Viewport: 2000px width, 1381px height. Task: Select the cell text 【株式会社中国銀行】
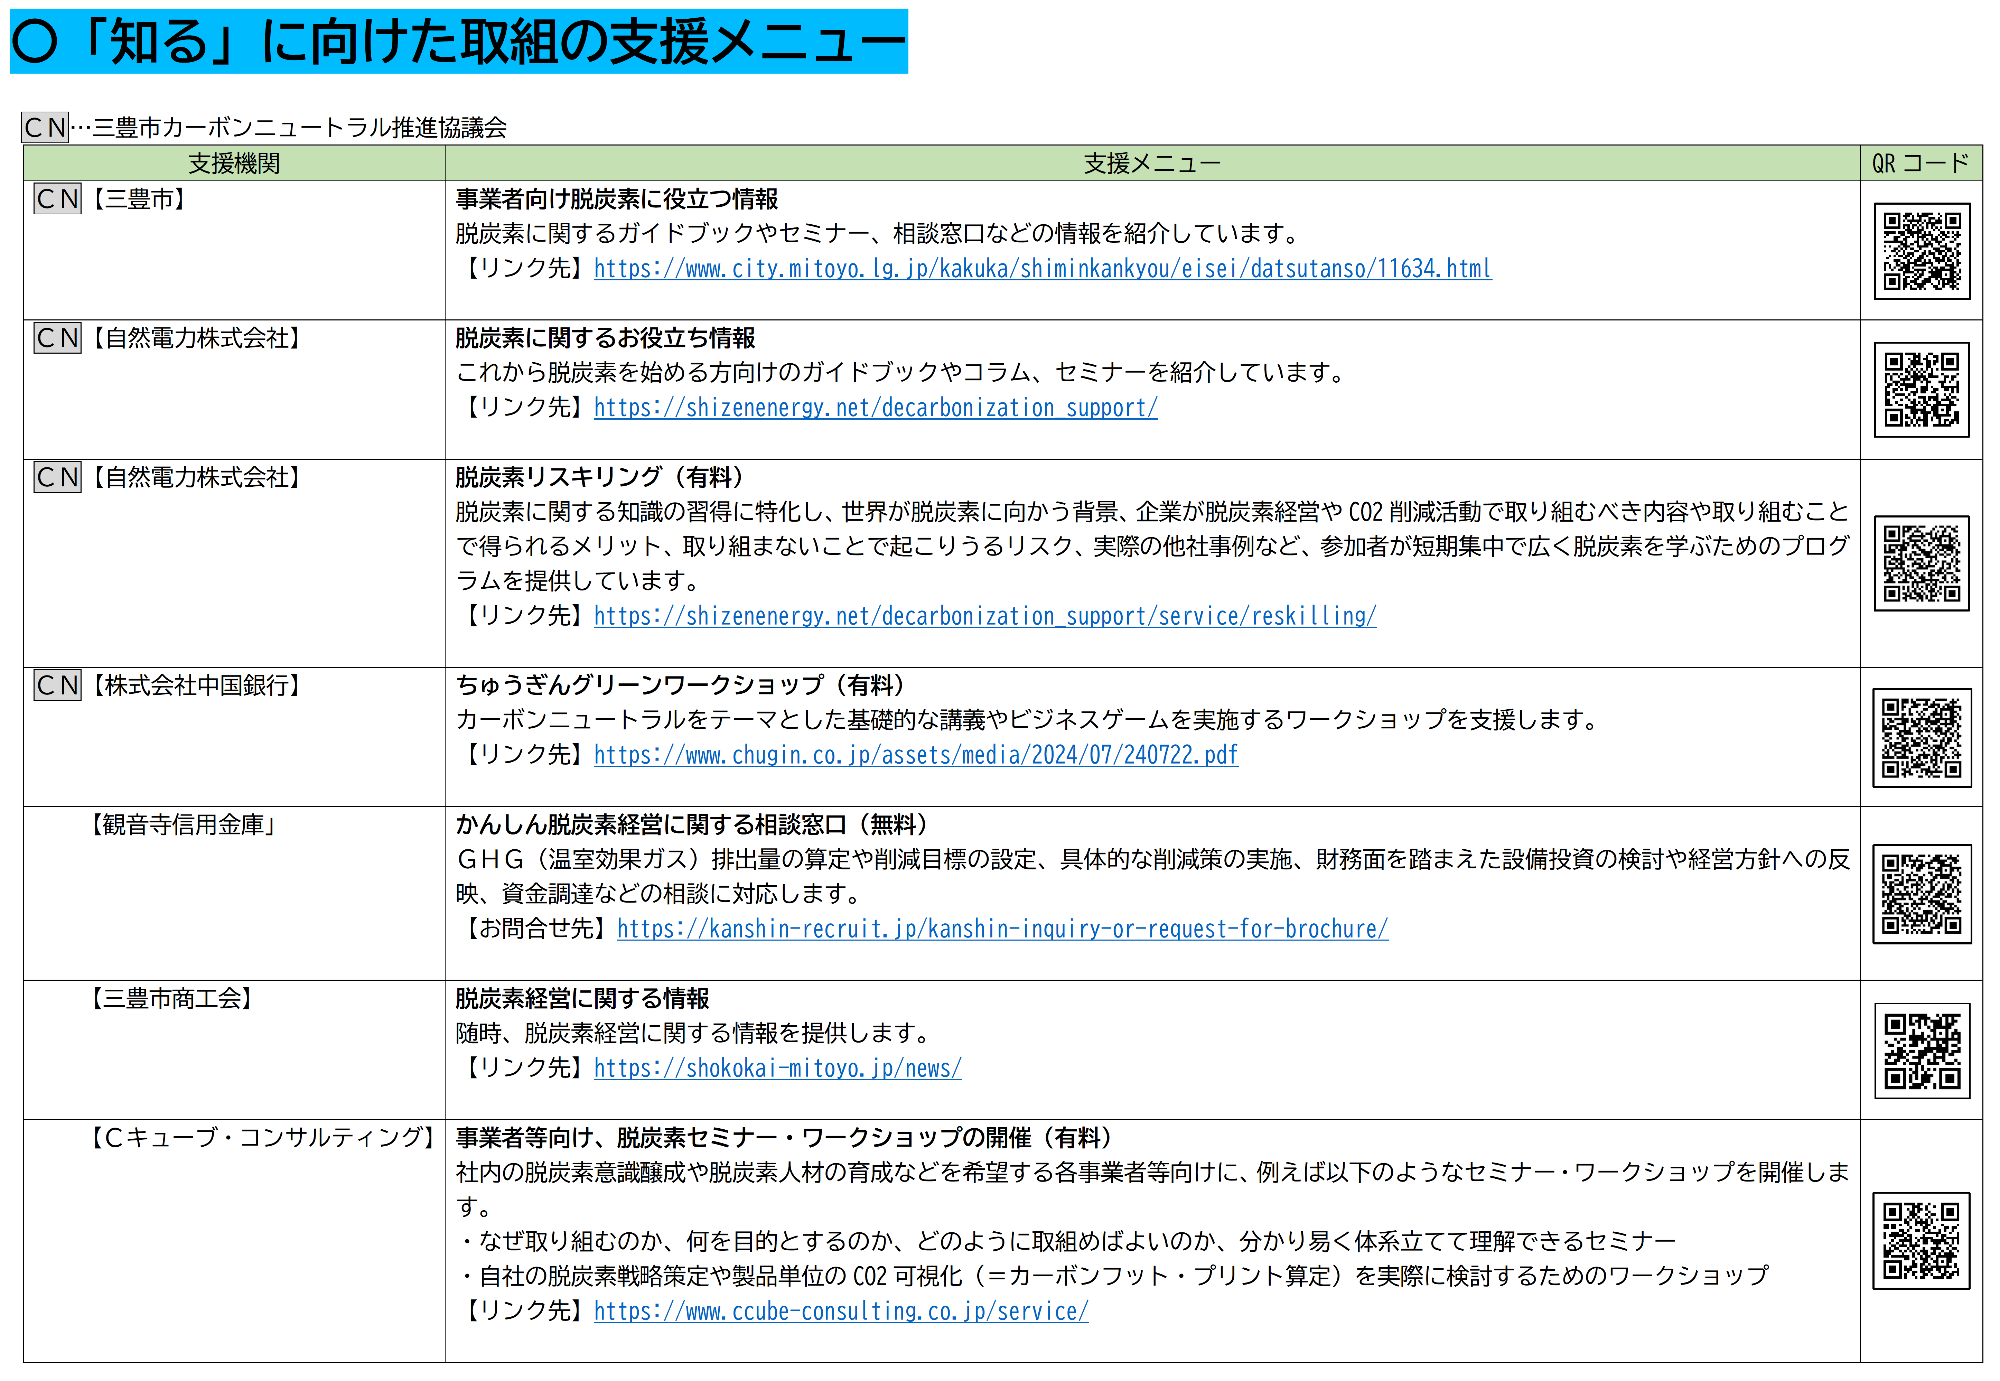tap(196, 685)
